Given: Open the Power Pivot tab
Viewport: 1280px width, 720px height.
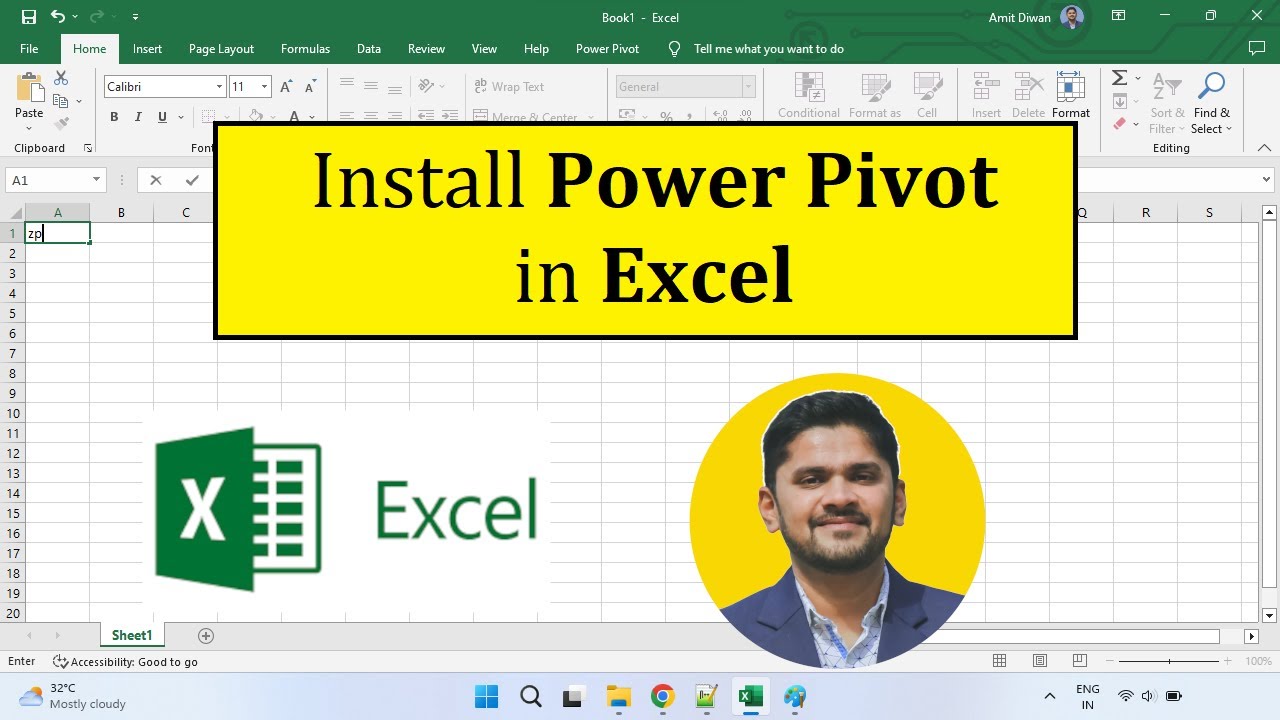Looking at the screenshot, I should click(607, 49).
